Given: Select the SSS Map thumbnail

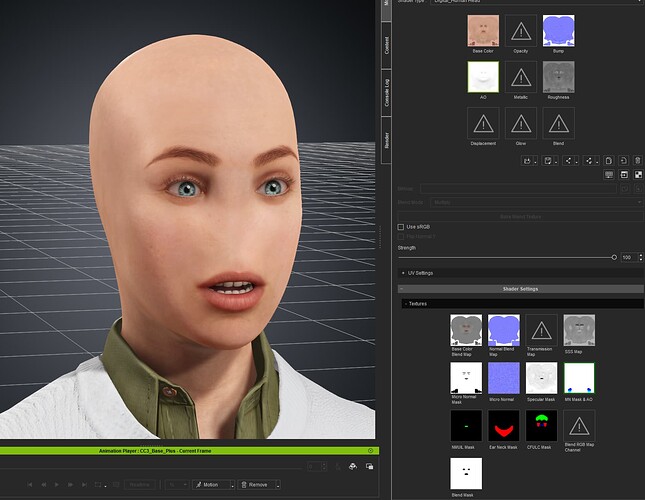Looking at the screenshot, I should pyautogui.click(x=579, y=330).
